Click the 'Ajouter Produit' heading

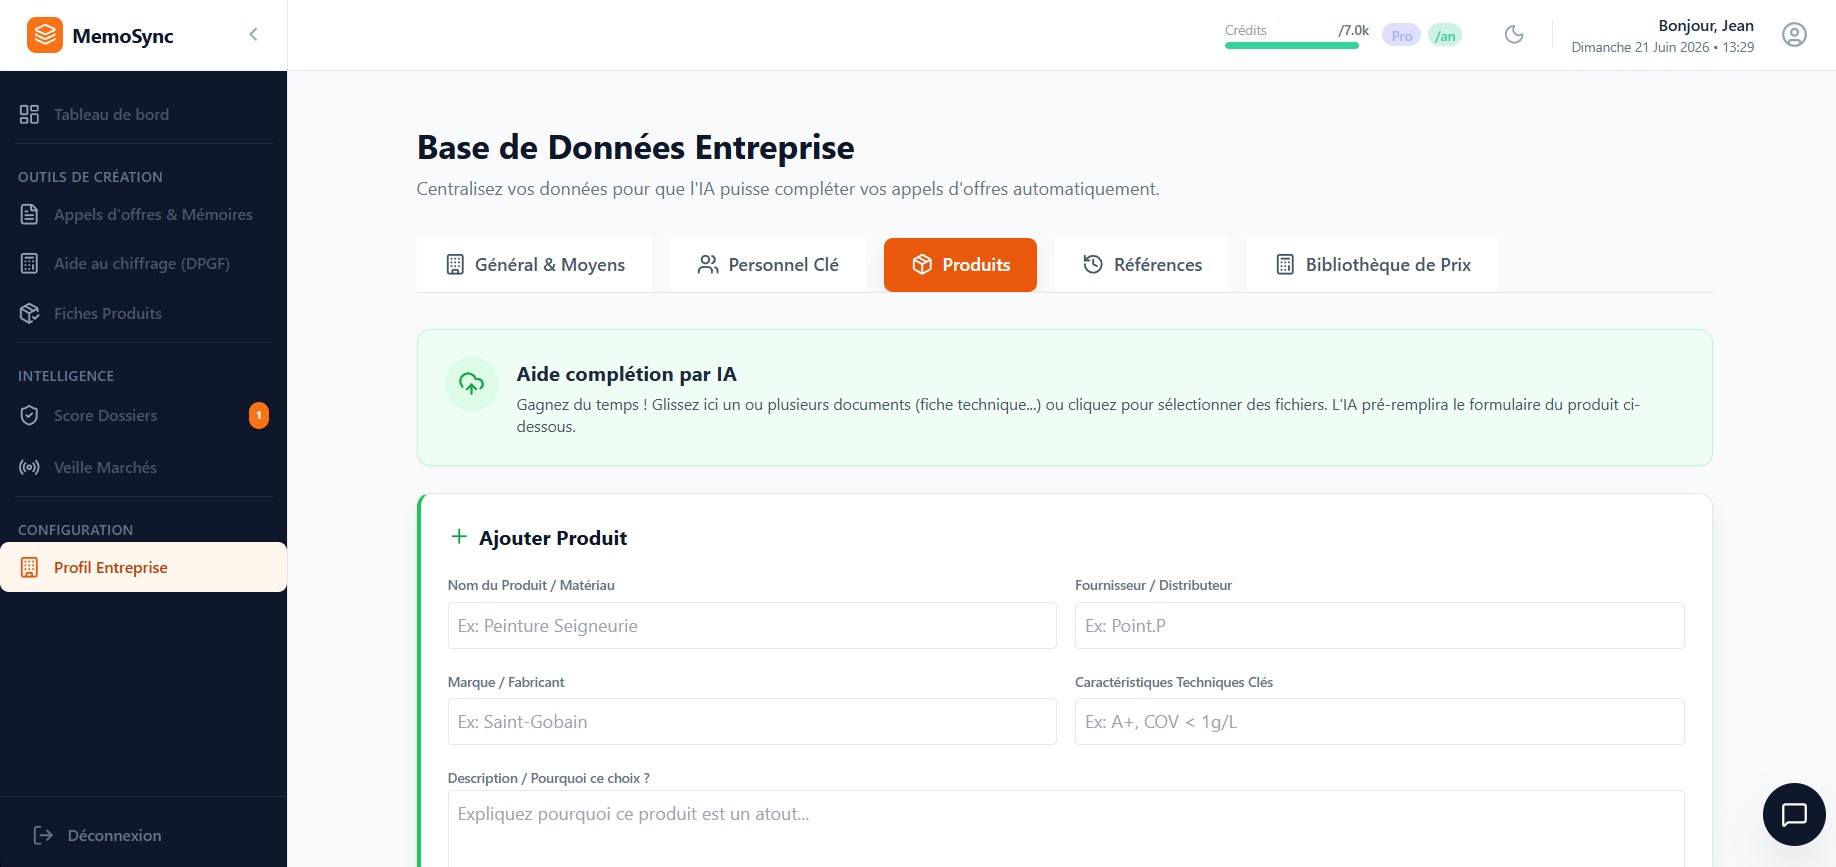tap(553, 538)
